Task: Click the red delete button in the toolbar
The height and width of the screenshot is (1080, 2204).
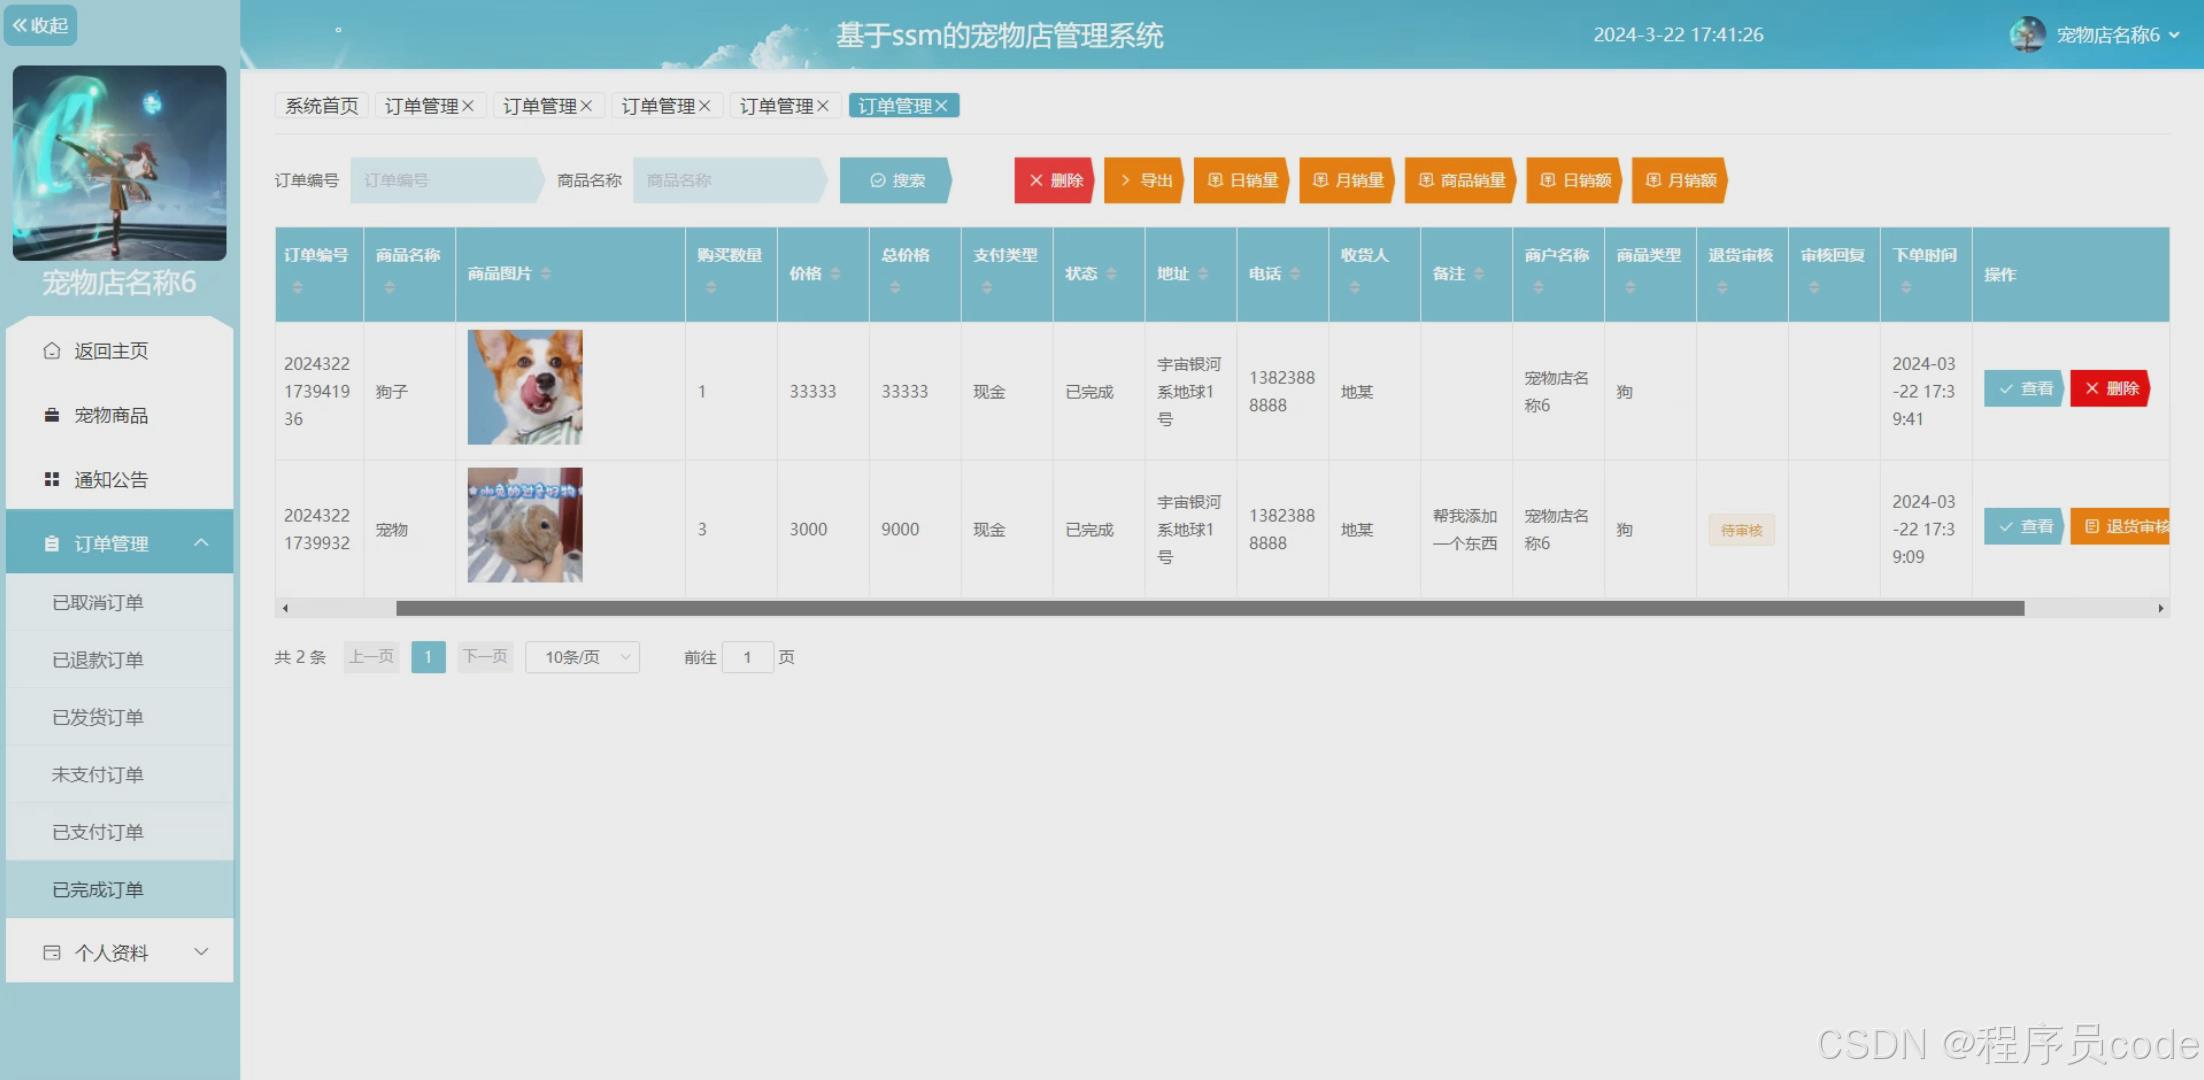Action: coord(1055,181)
